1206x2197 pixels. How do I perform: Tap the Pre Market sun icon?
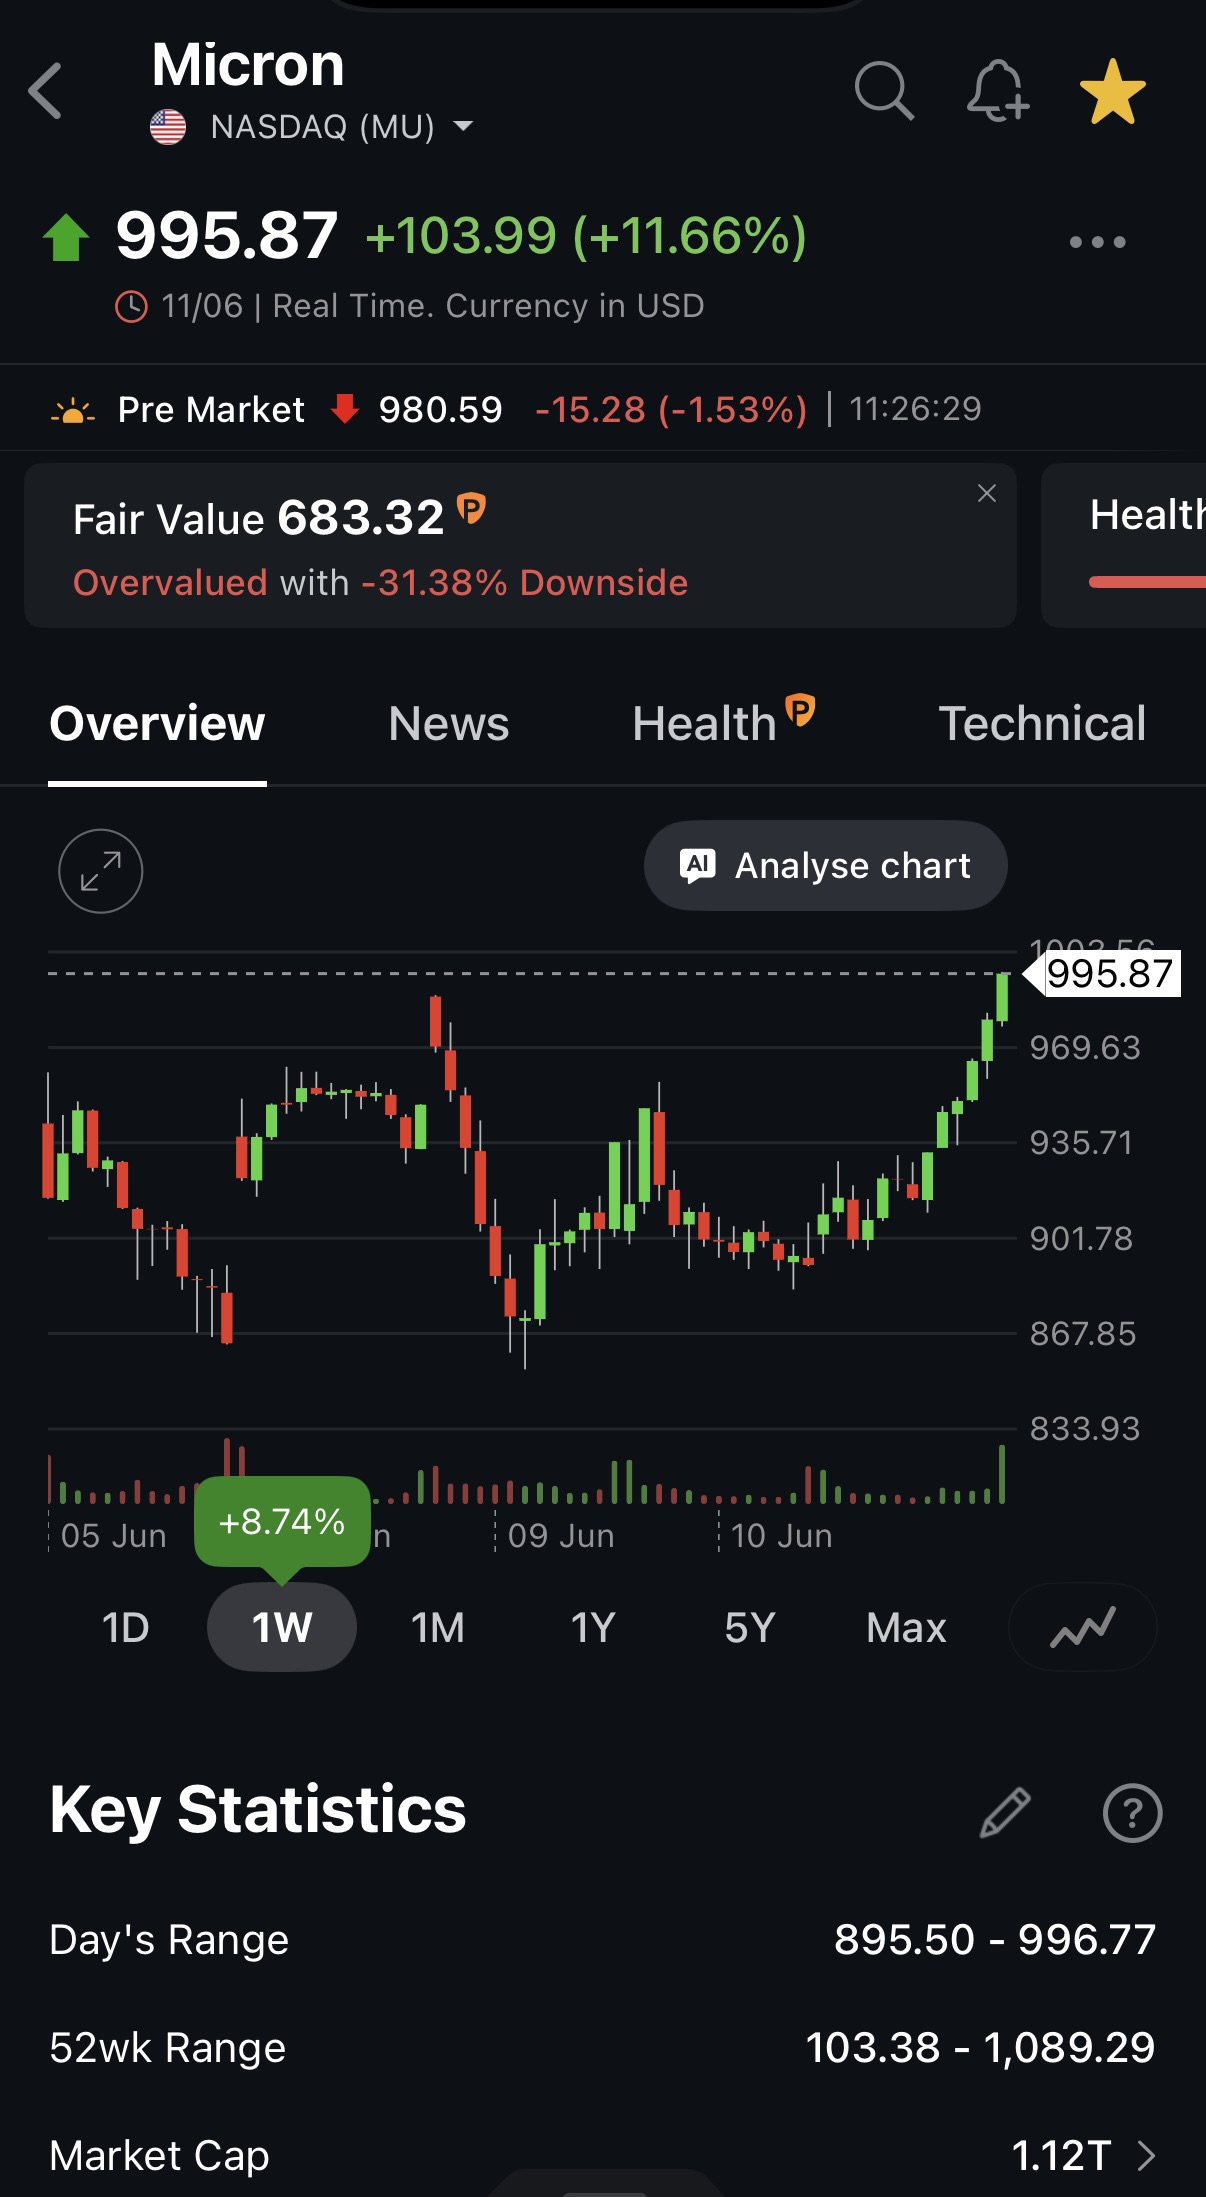pyautogui.click(x=72, y=411)
